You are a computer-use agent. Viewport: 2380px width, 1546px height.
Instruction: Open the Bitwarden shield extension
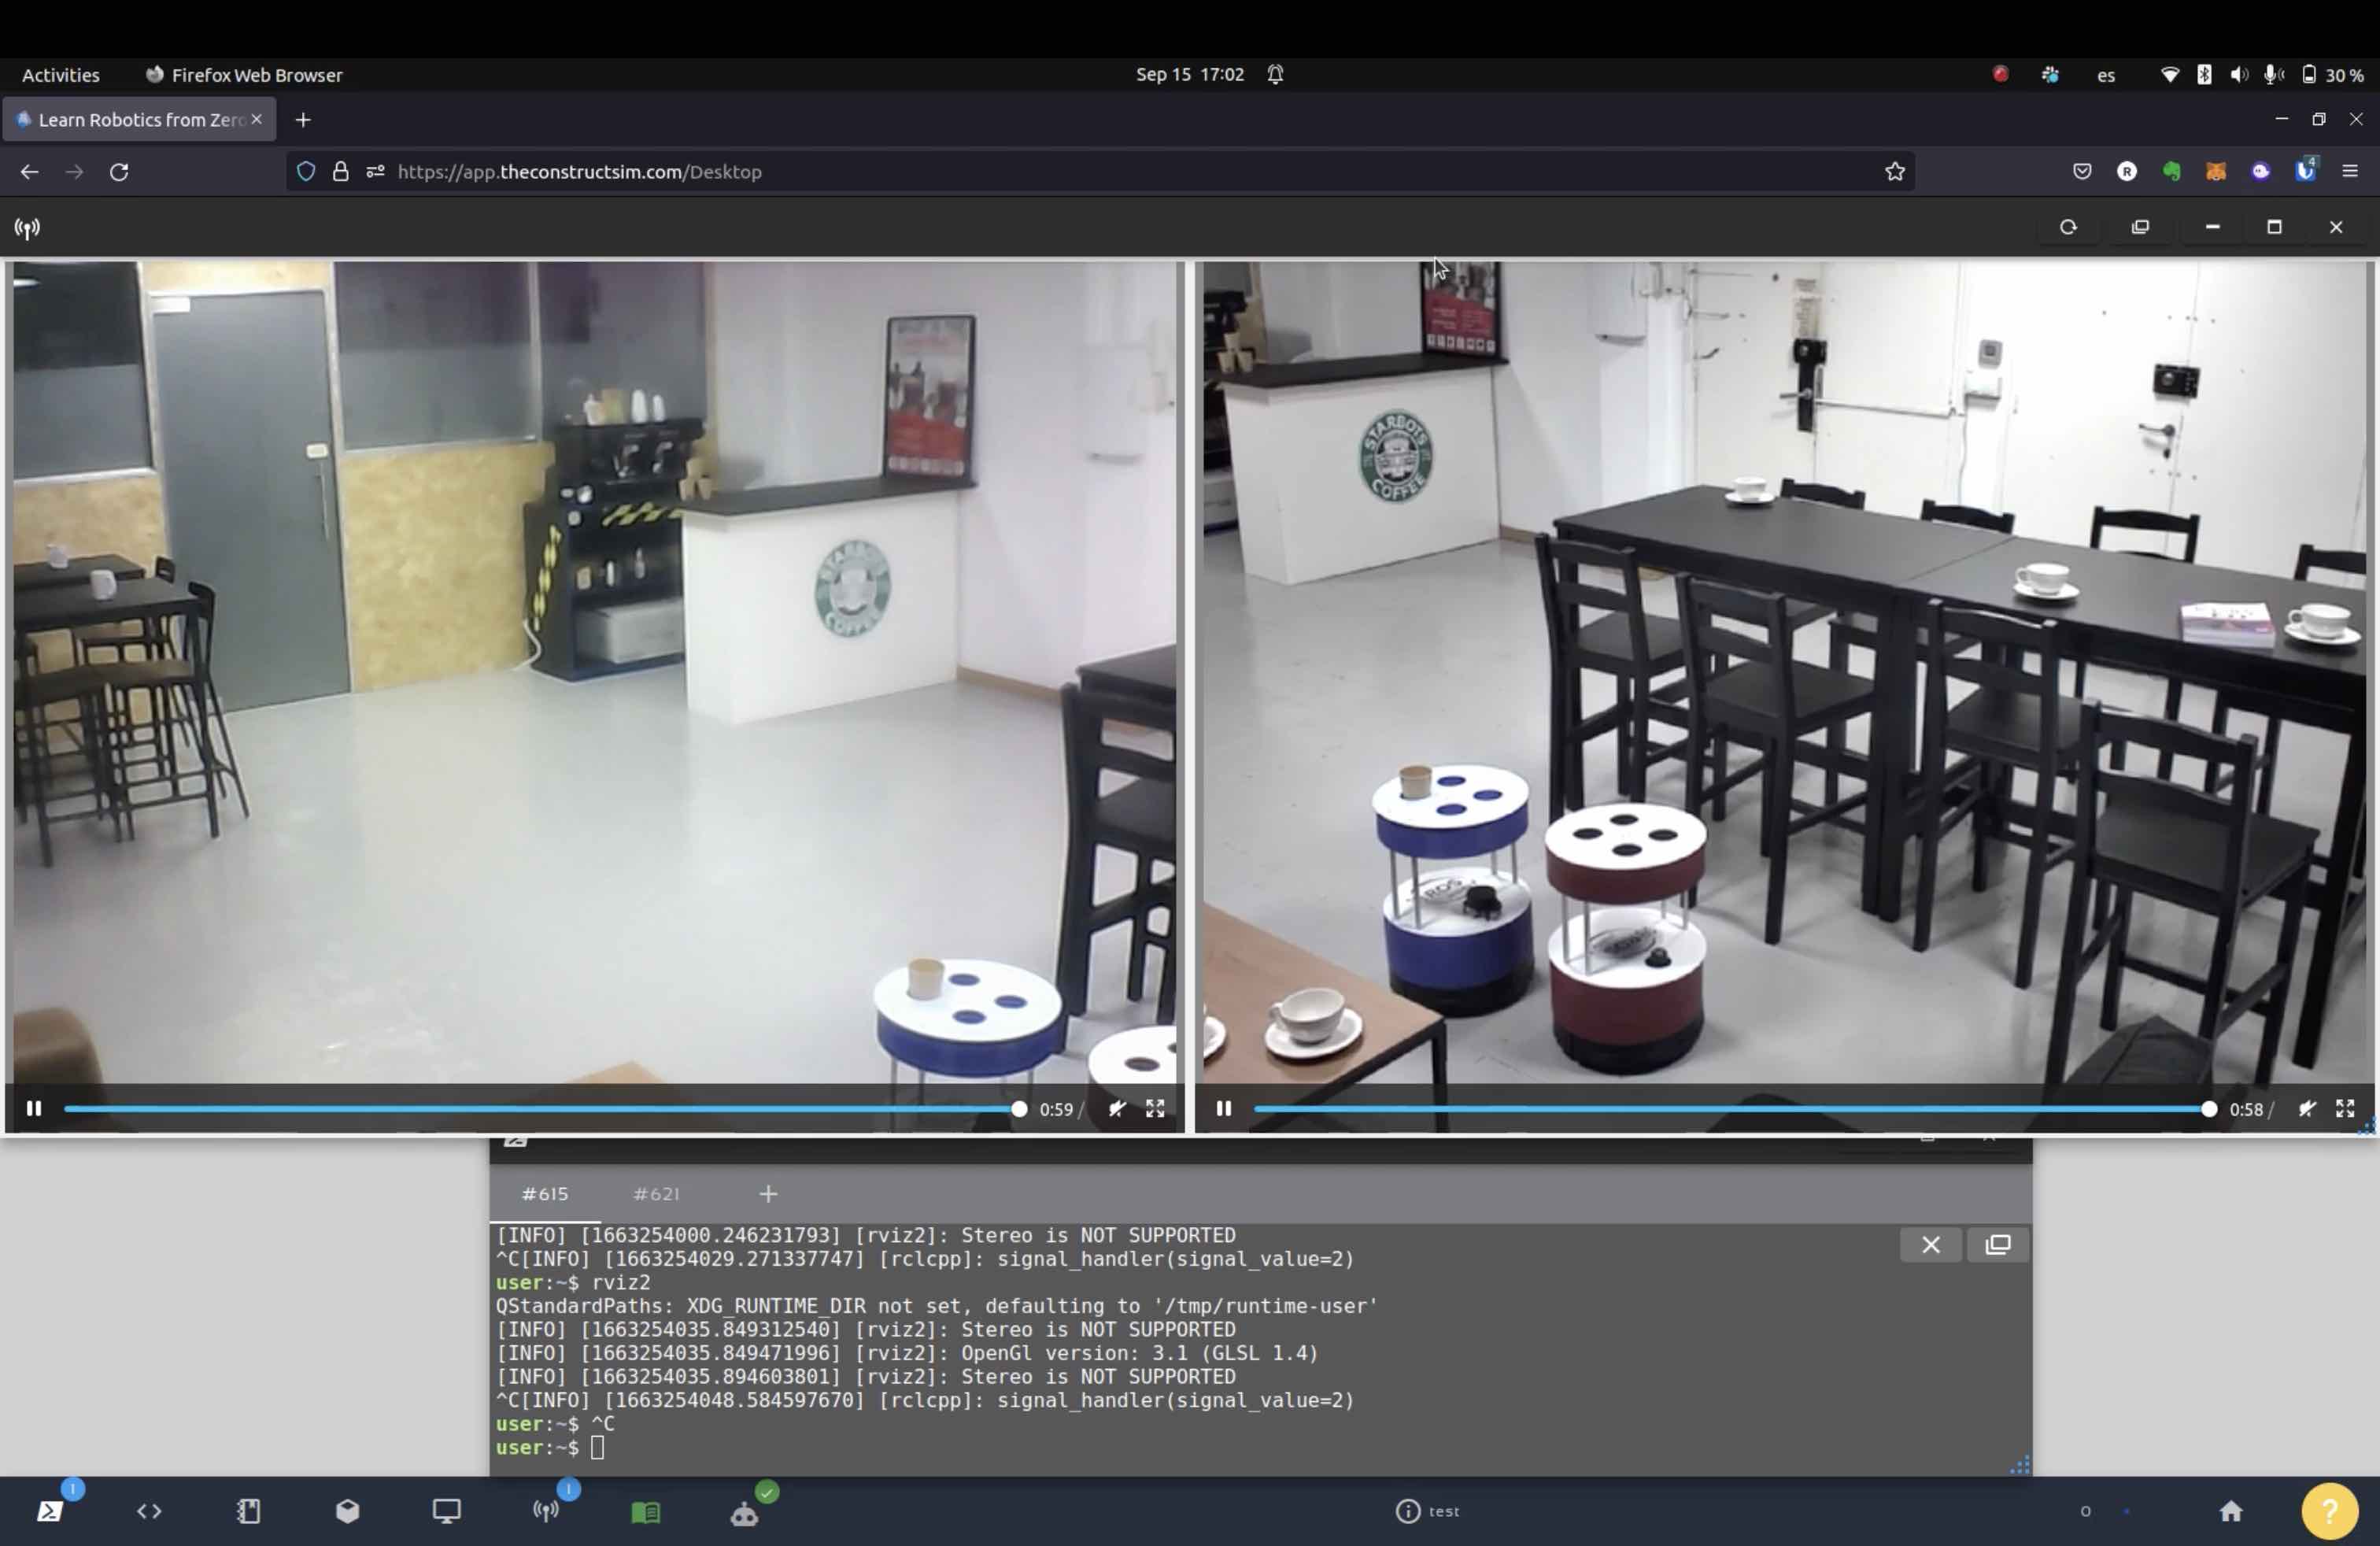pyautogui.click(x=2305, y=170)
